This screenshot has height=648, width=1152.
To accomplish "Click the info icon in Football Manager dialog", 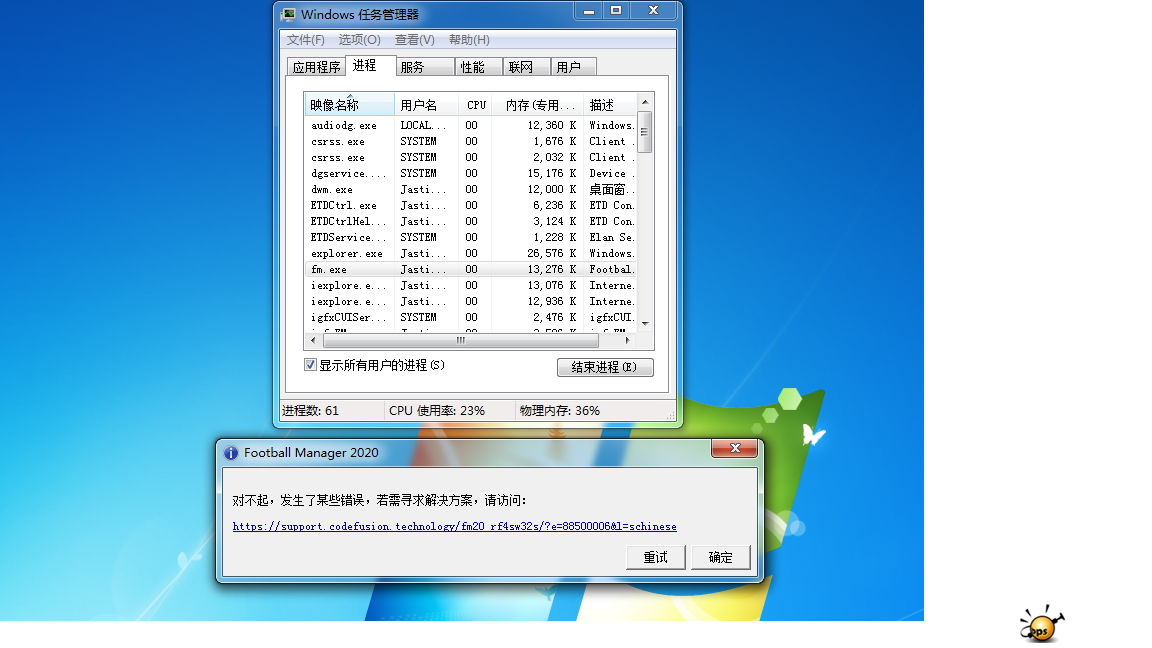I will [x=231, y=453].
